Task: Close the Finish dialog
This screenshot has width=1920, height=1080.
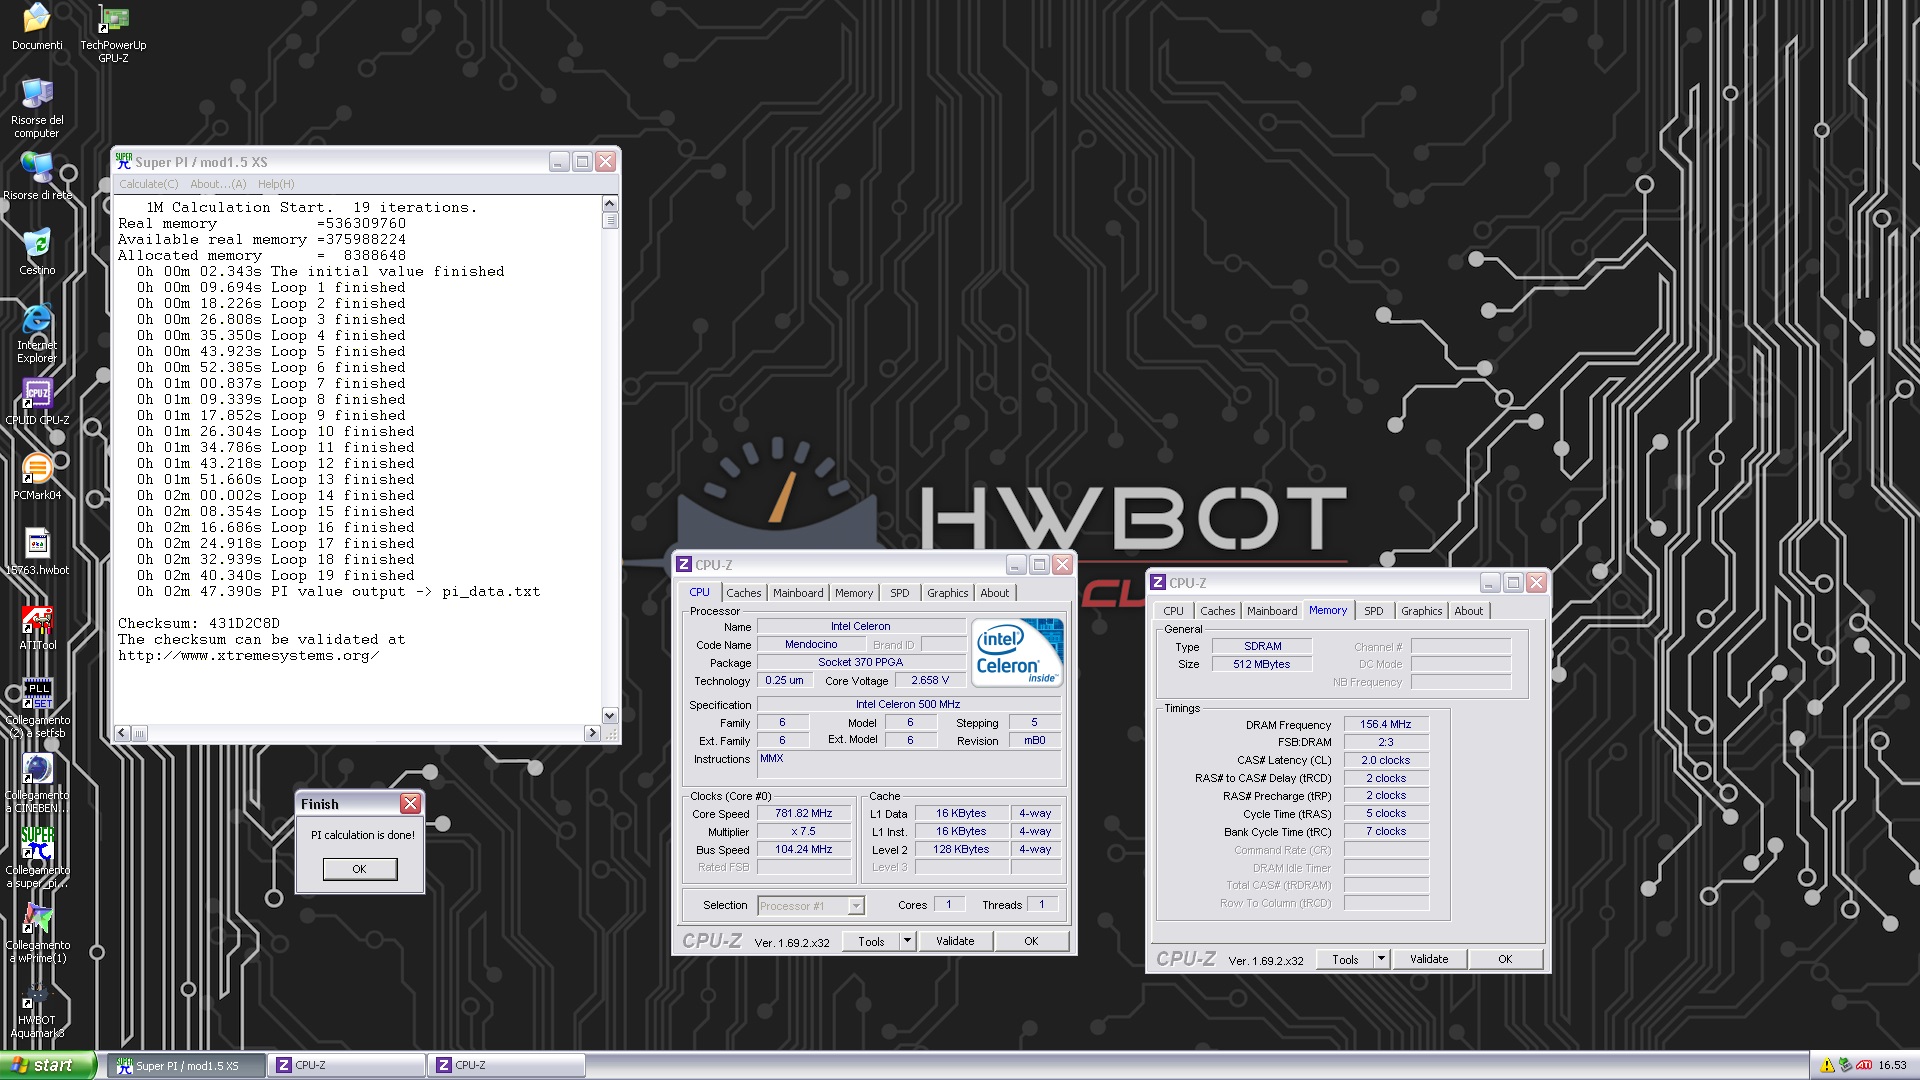Action: coord(410,804)
